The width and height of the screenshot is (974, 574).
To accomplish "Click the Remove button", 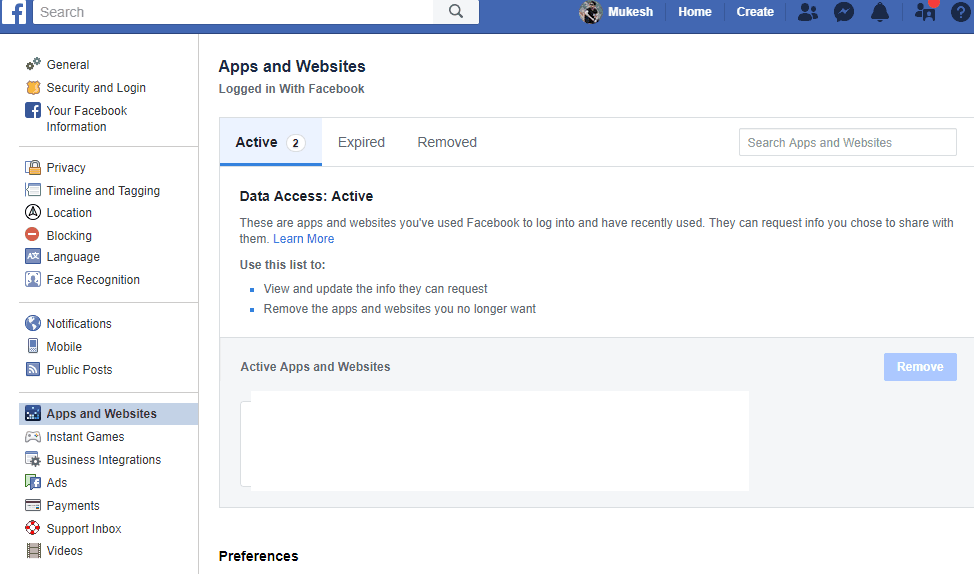I will 920,367.
